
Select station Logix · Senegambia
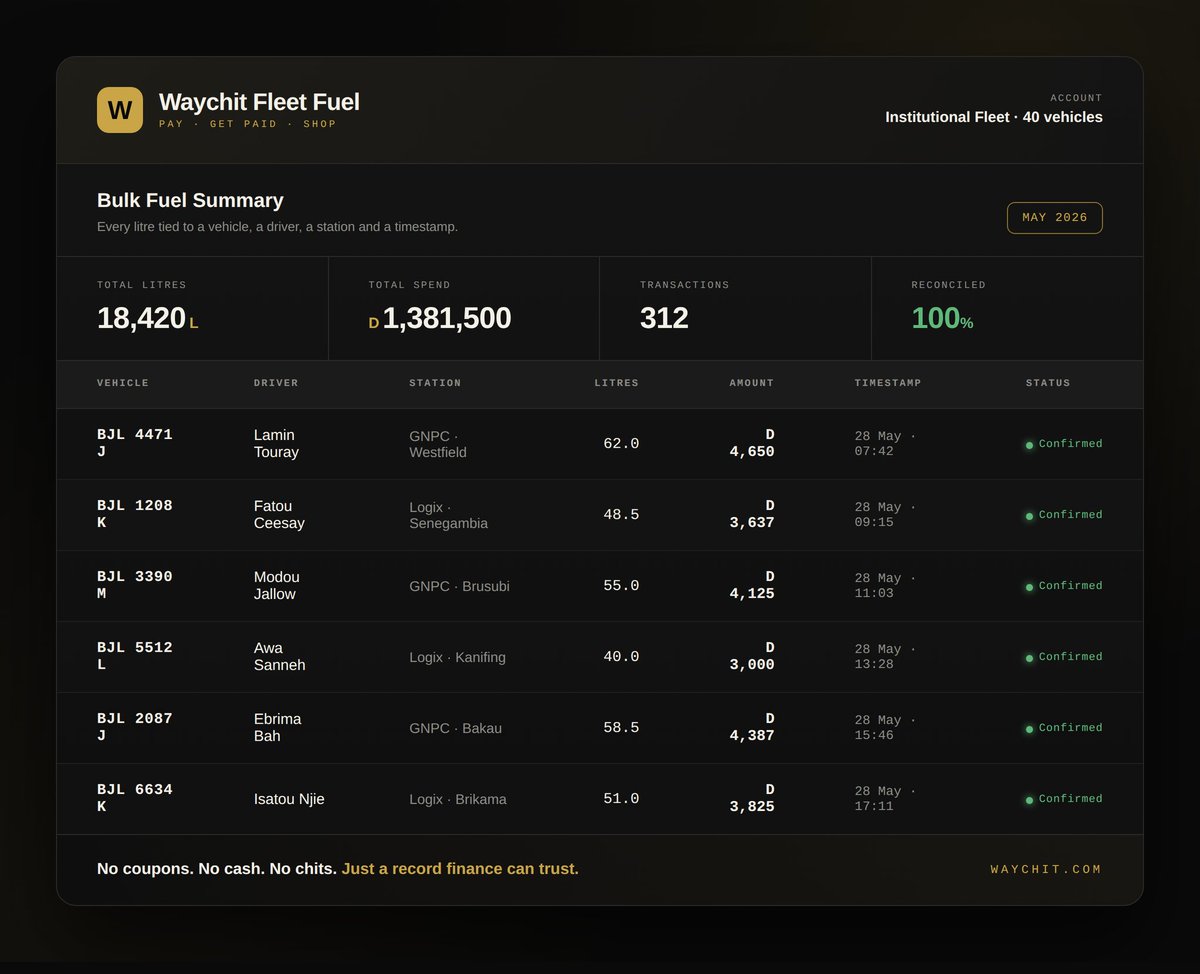(x=449, y=514)
